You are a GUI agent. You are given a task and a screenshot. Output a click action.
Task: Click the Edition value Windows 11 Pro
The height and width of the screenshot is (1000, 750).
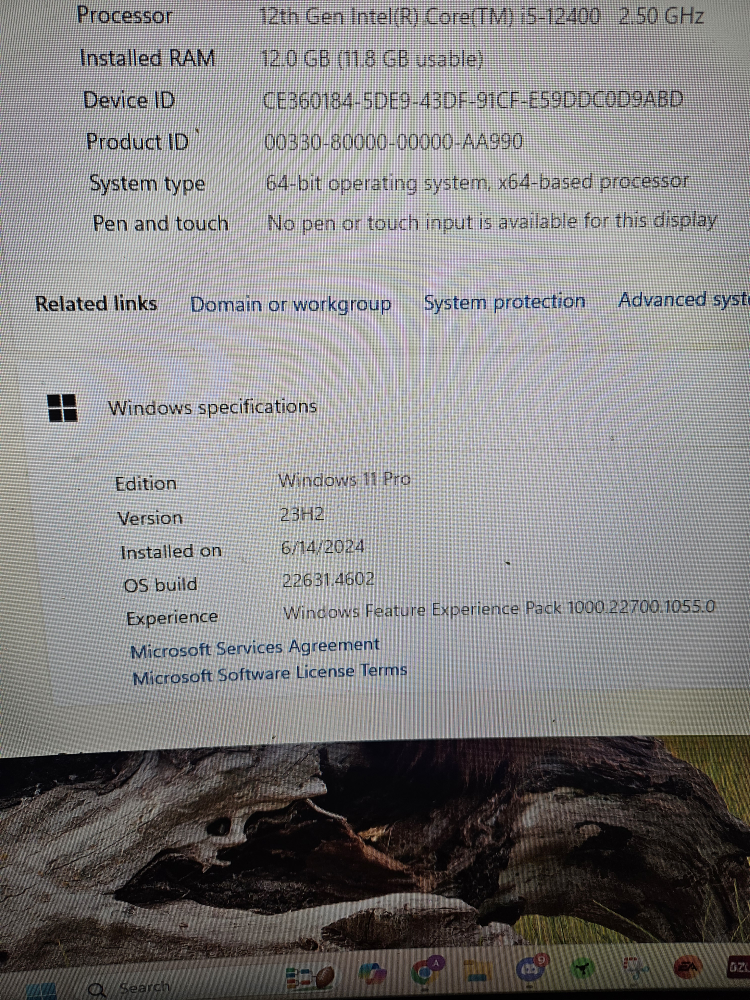pos(344,480)
